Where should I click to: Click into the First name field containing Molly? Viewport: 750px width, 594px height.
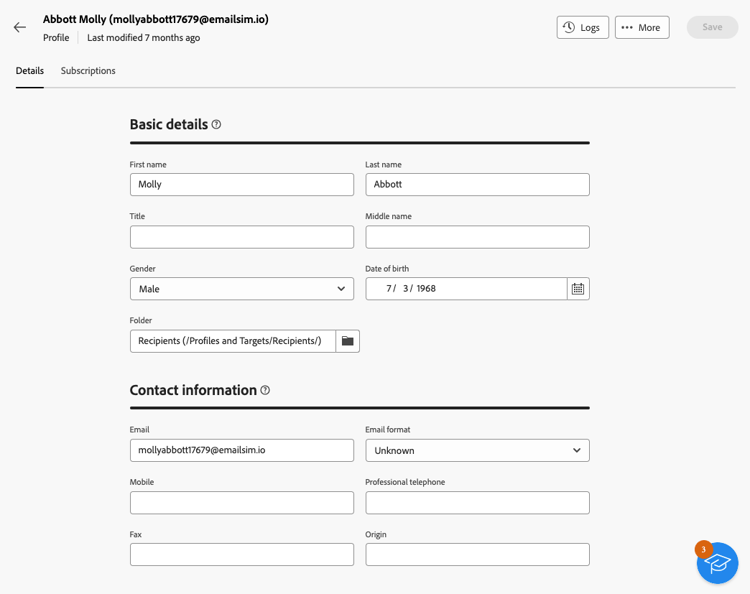242,185
